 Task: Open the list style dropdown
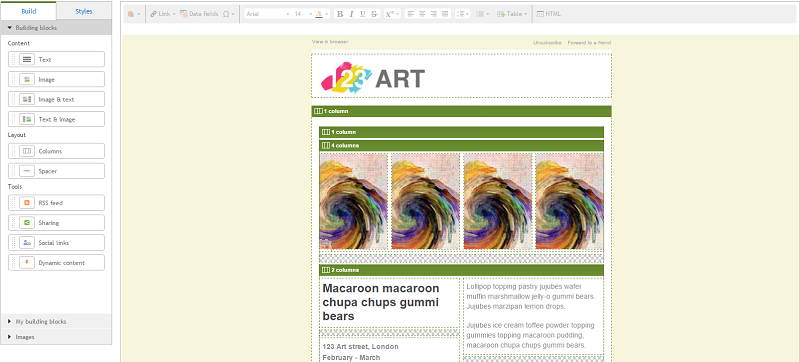click(x=483, y=14)
